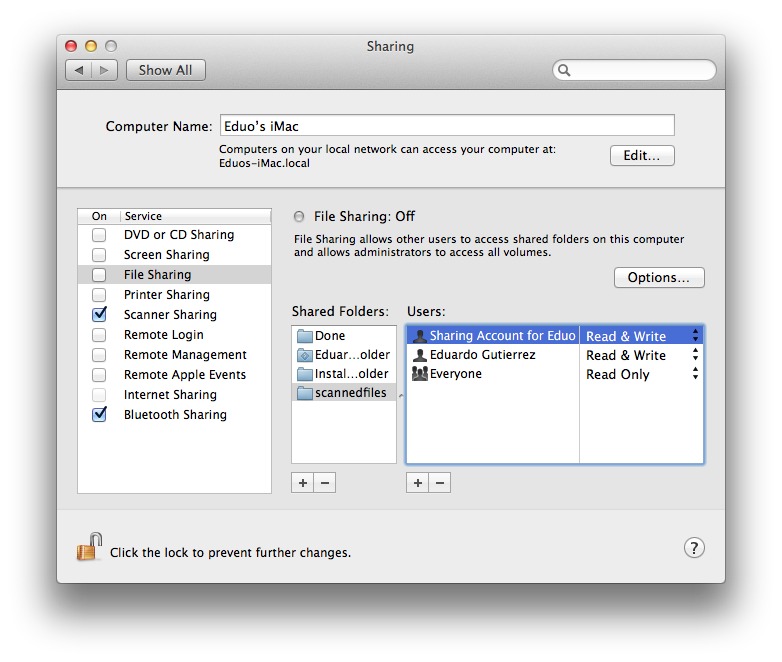Viewport: 782px width, 662px height.
Task: Select the Scanner Sharing service label
Action: coord(170,315)
